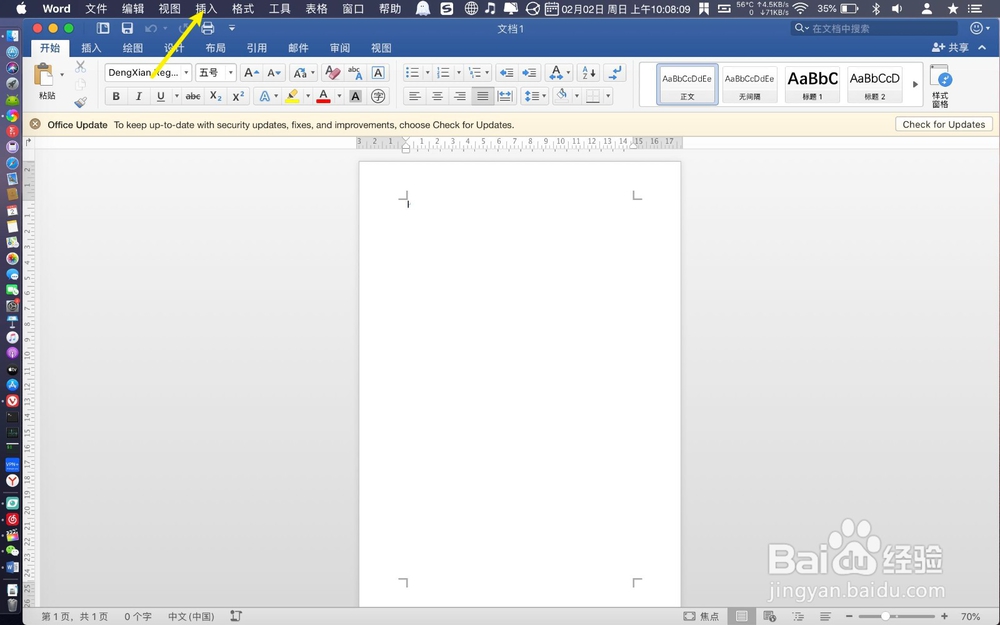This screenshot has width=1000, height=625.
Task: Open the Insert ribbon tab
Action: 91,48
